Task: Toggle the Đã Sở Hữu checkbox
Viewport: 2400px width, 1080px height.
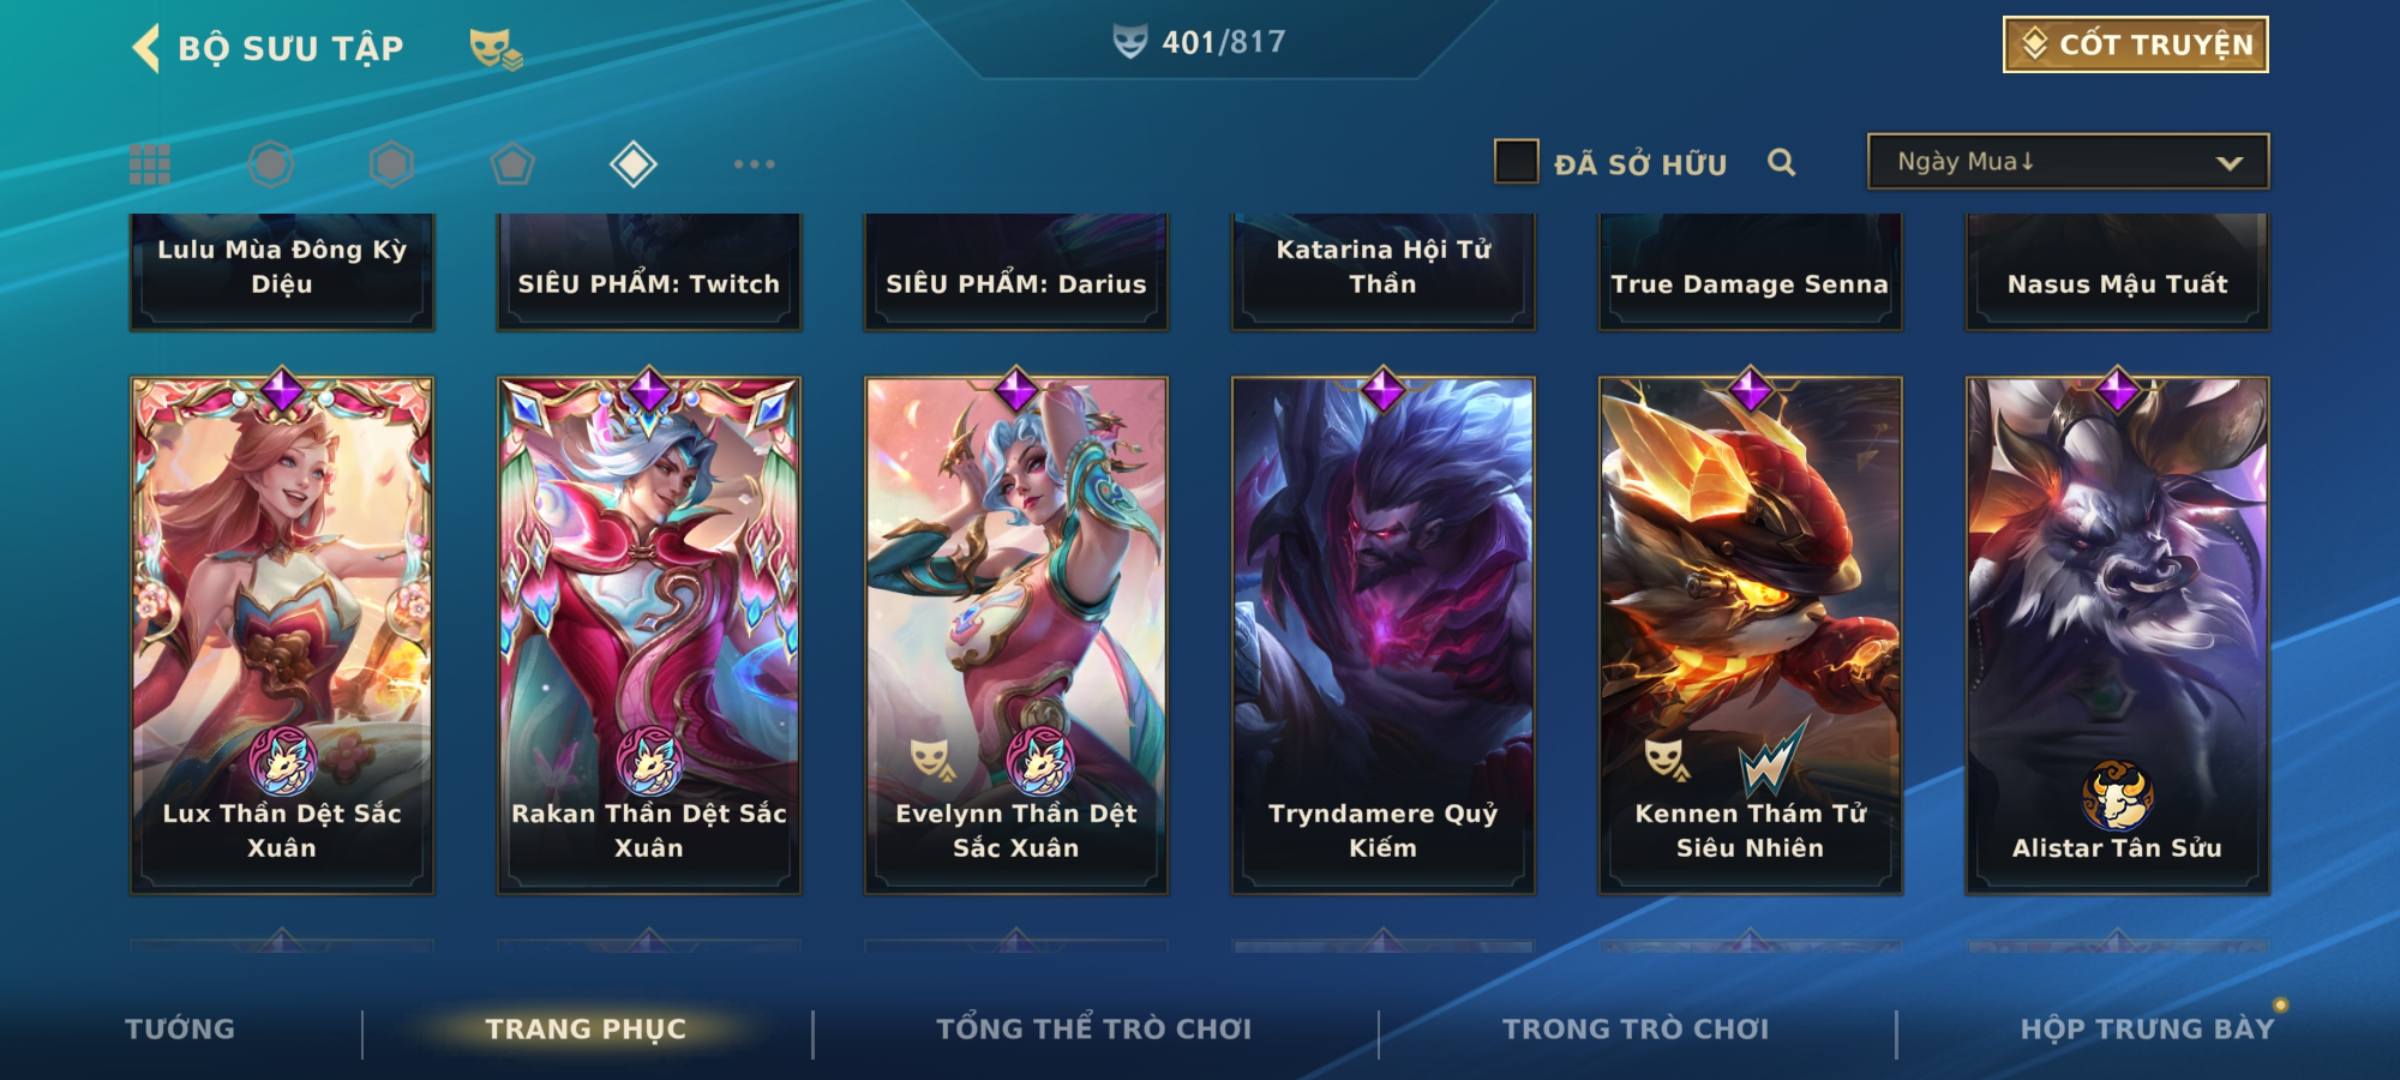Action: (x=1516, y=162)
